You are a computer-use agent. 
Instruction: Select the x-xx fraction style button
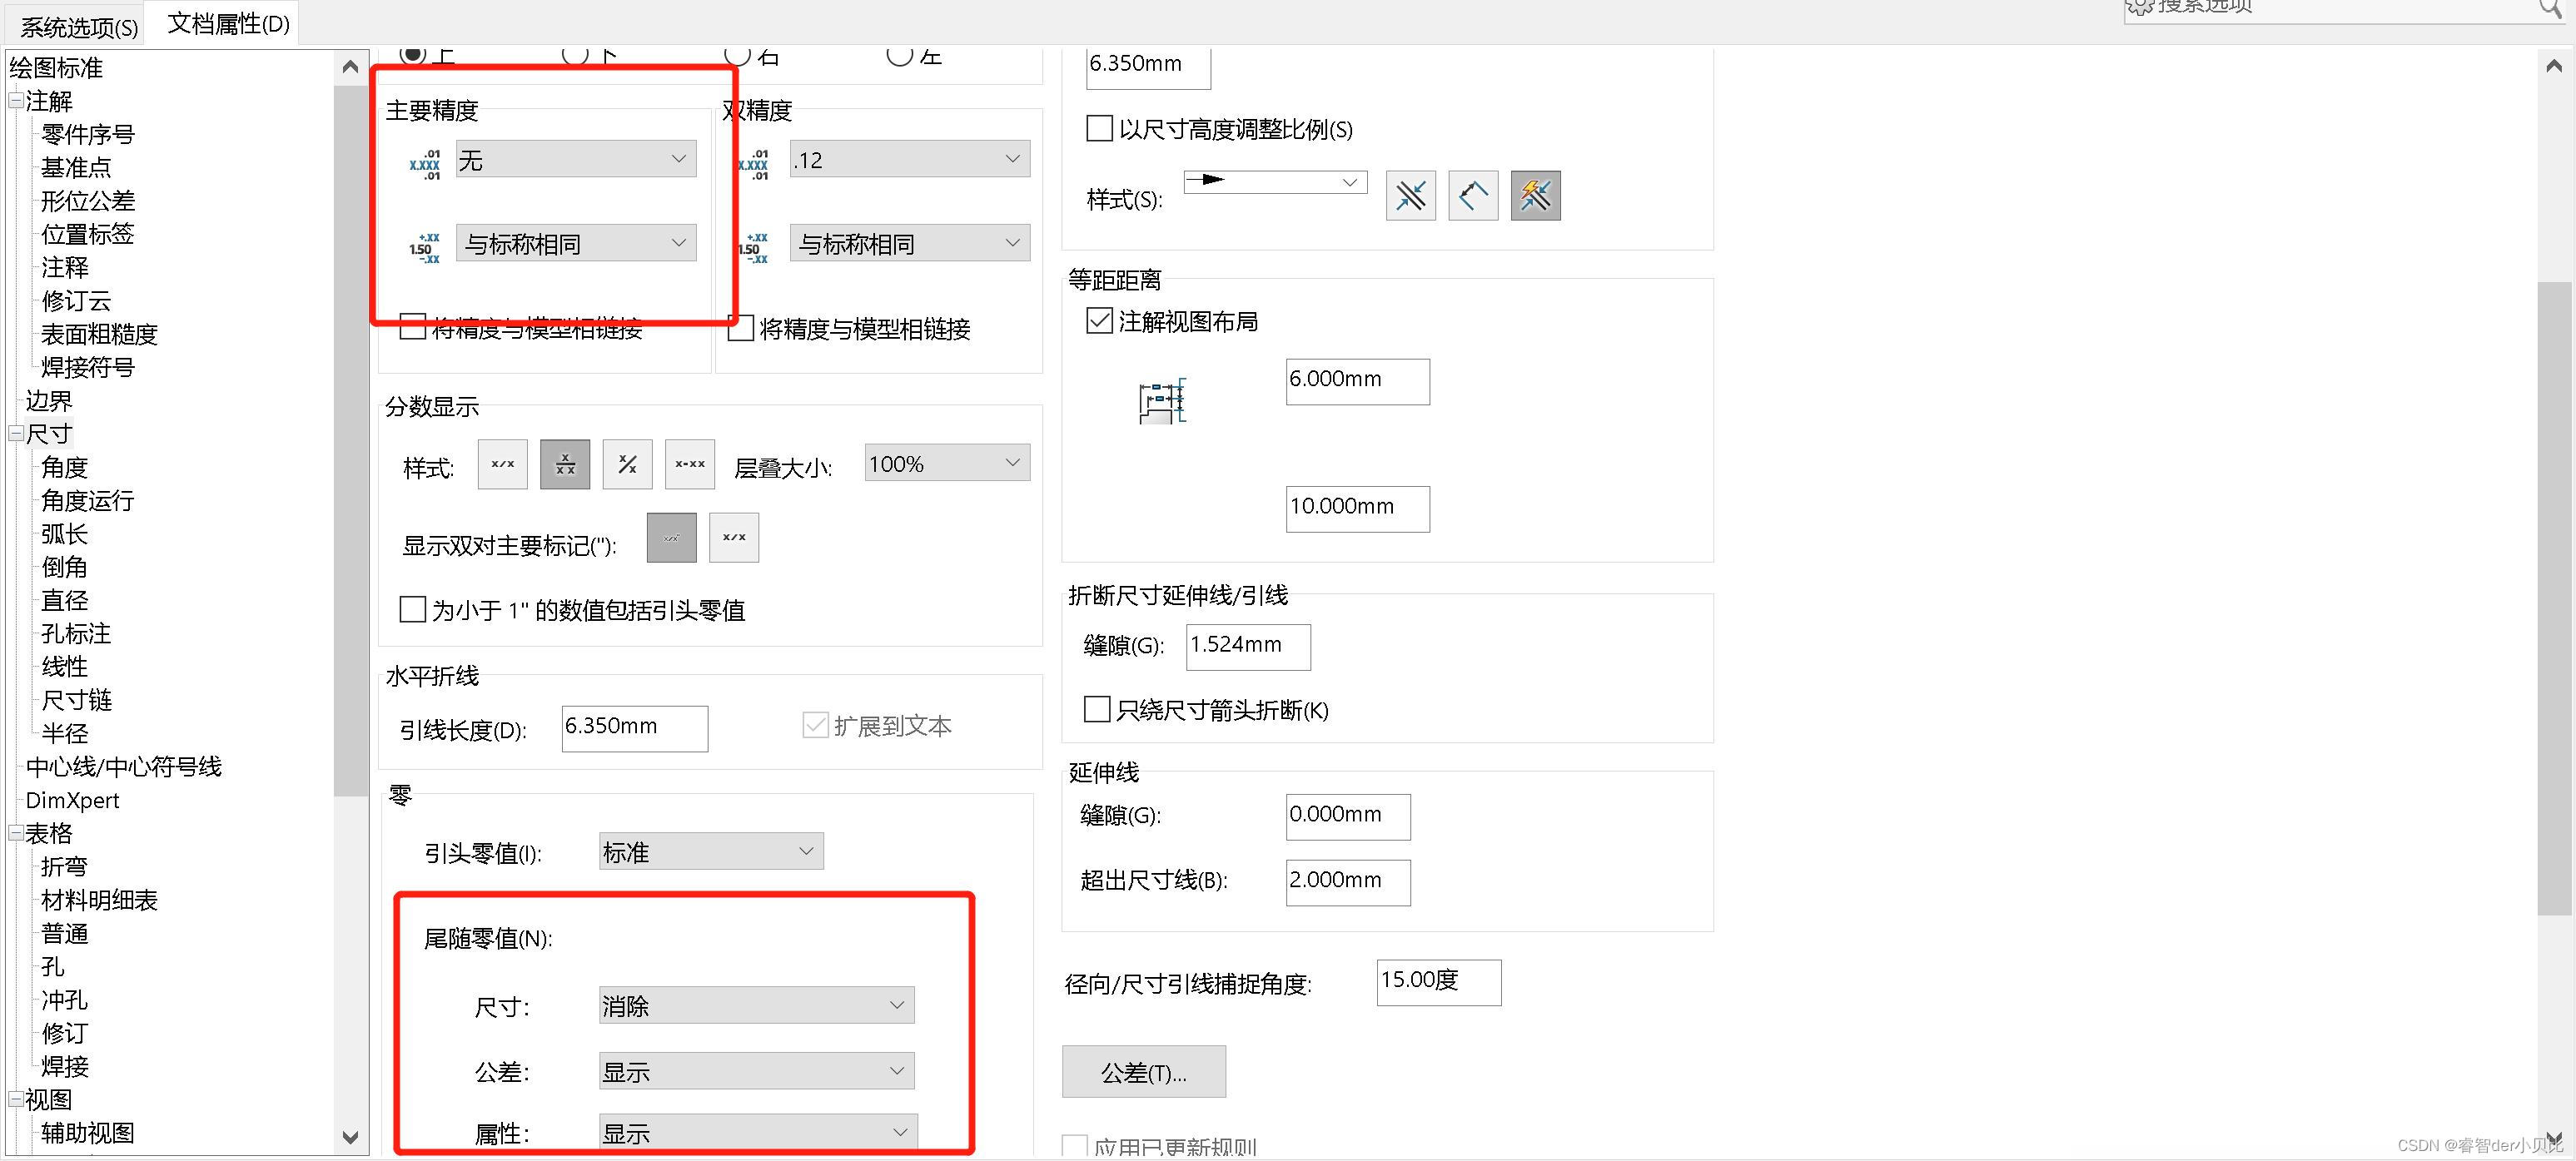690,464
